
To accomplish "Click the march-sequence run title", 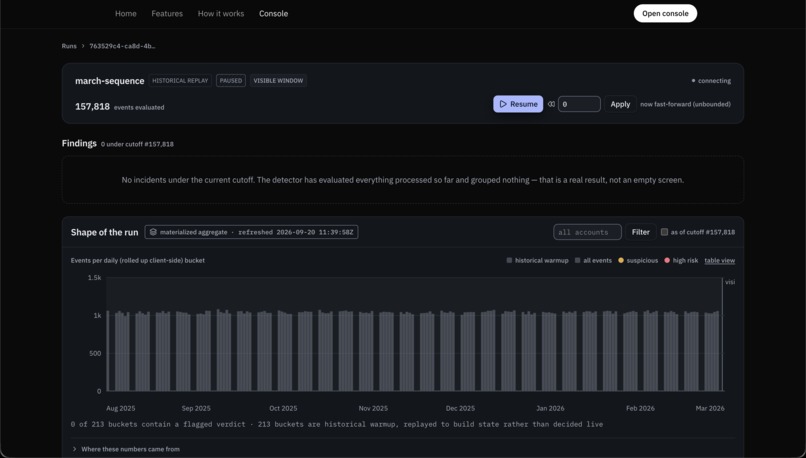I will [109, 81].
